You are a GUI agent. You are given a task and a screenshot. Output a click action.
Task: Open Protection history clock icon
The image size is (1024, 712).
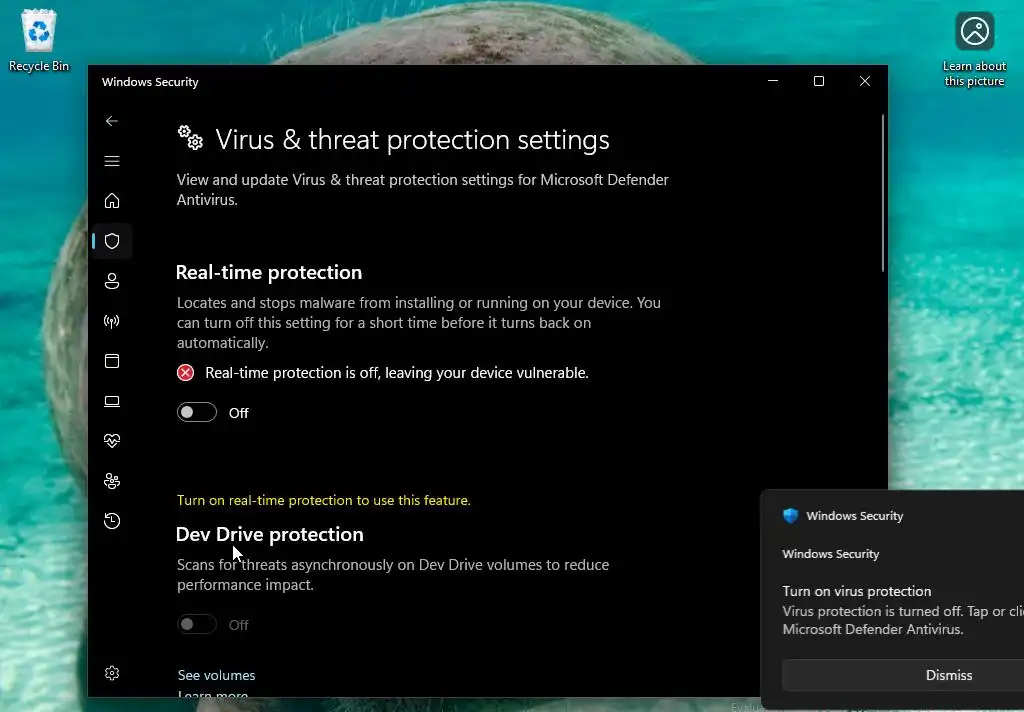[112, 521]
